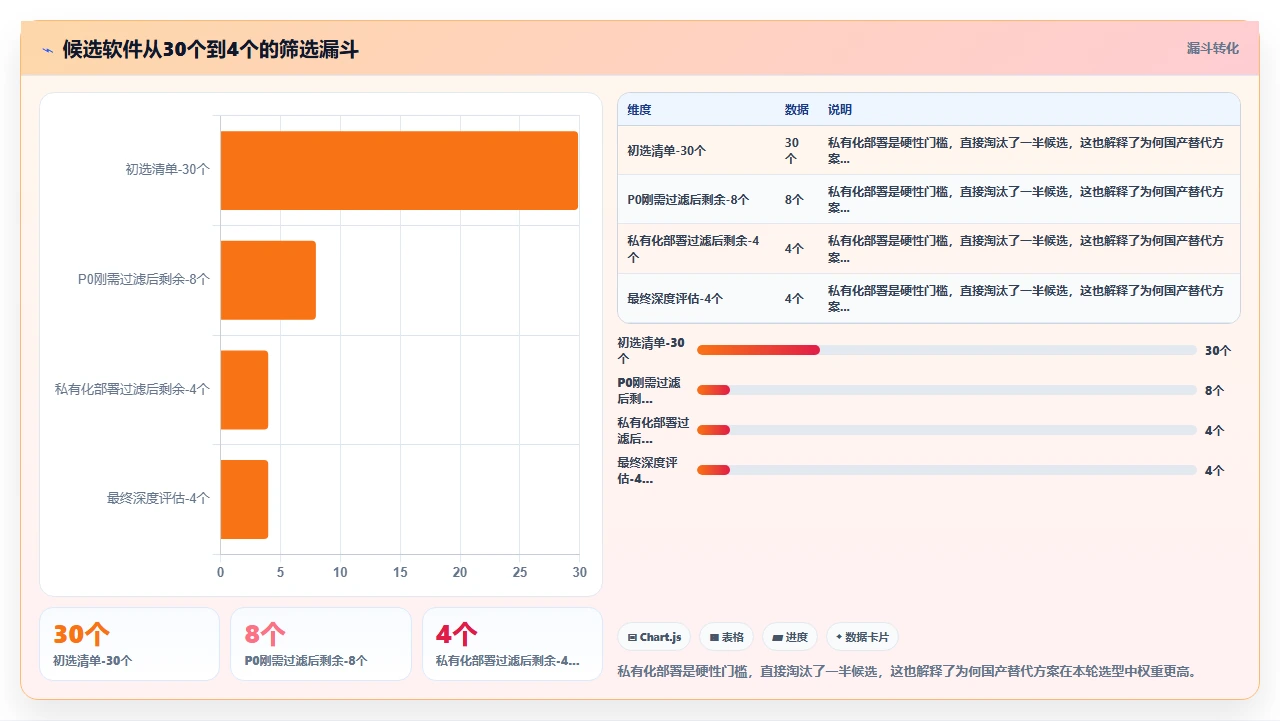Click the 4个 data card

(x=512, y=644)
